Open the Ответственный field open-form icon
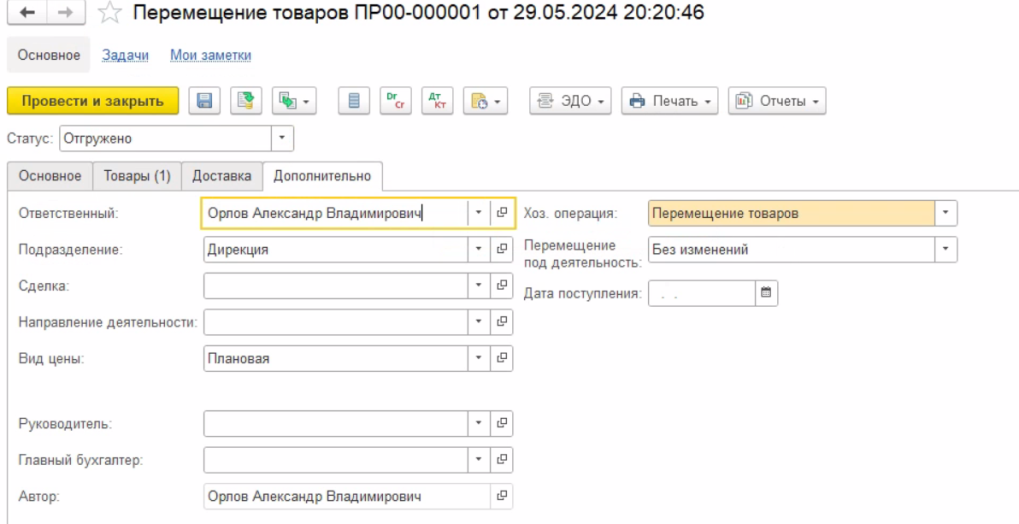1019x524 pixels. tap(502, 213)
